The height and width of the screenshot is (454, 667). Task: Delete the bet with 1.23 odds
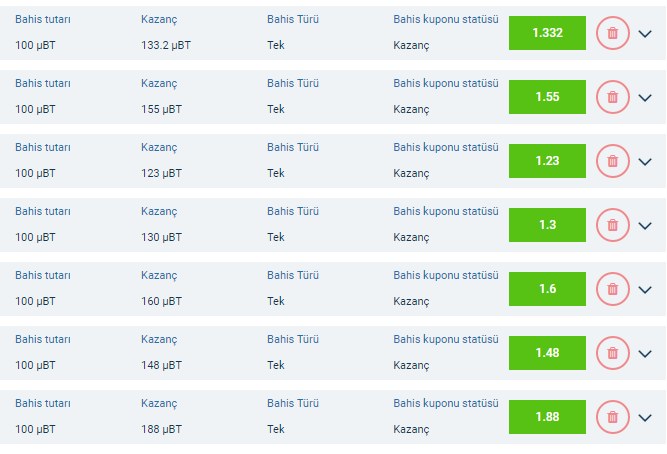click(613, 161)
